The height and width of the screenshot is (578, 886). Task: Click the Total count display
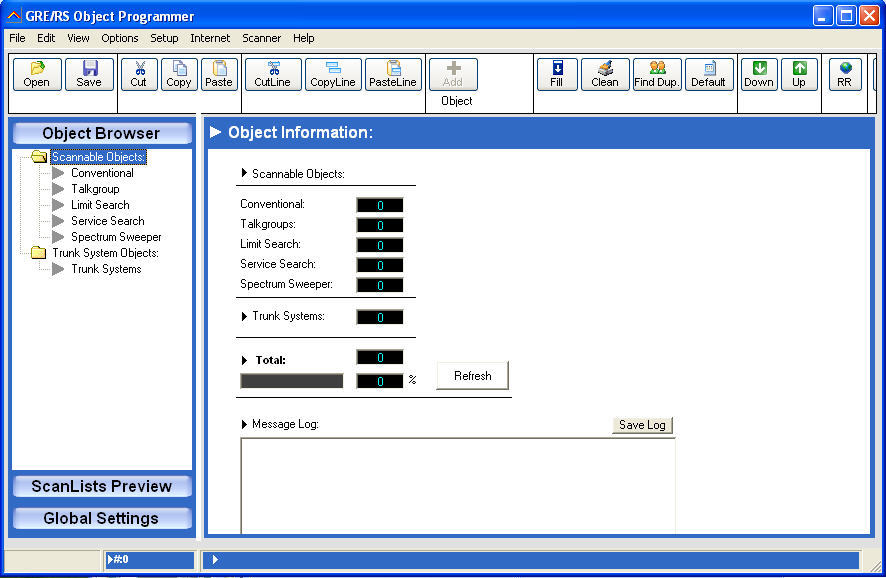pos(380,357)
